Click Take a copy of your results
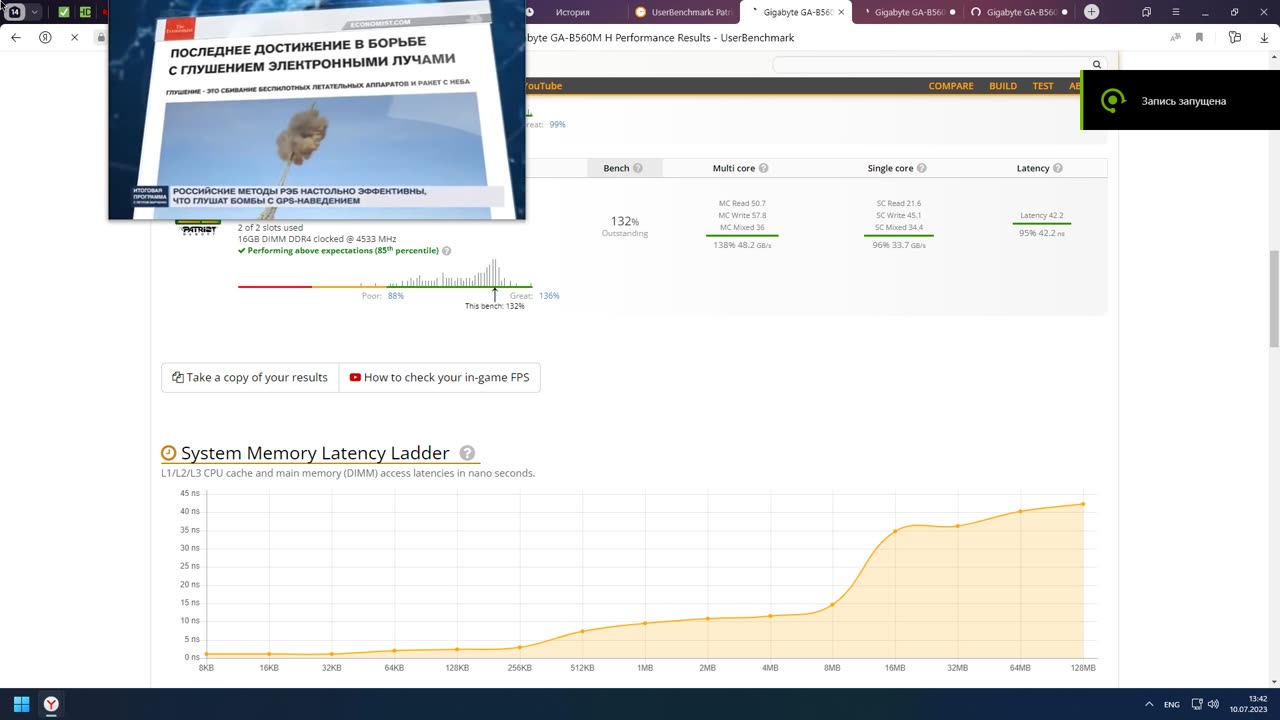 click(250, 377)
